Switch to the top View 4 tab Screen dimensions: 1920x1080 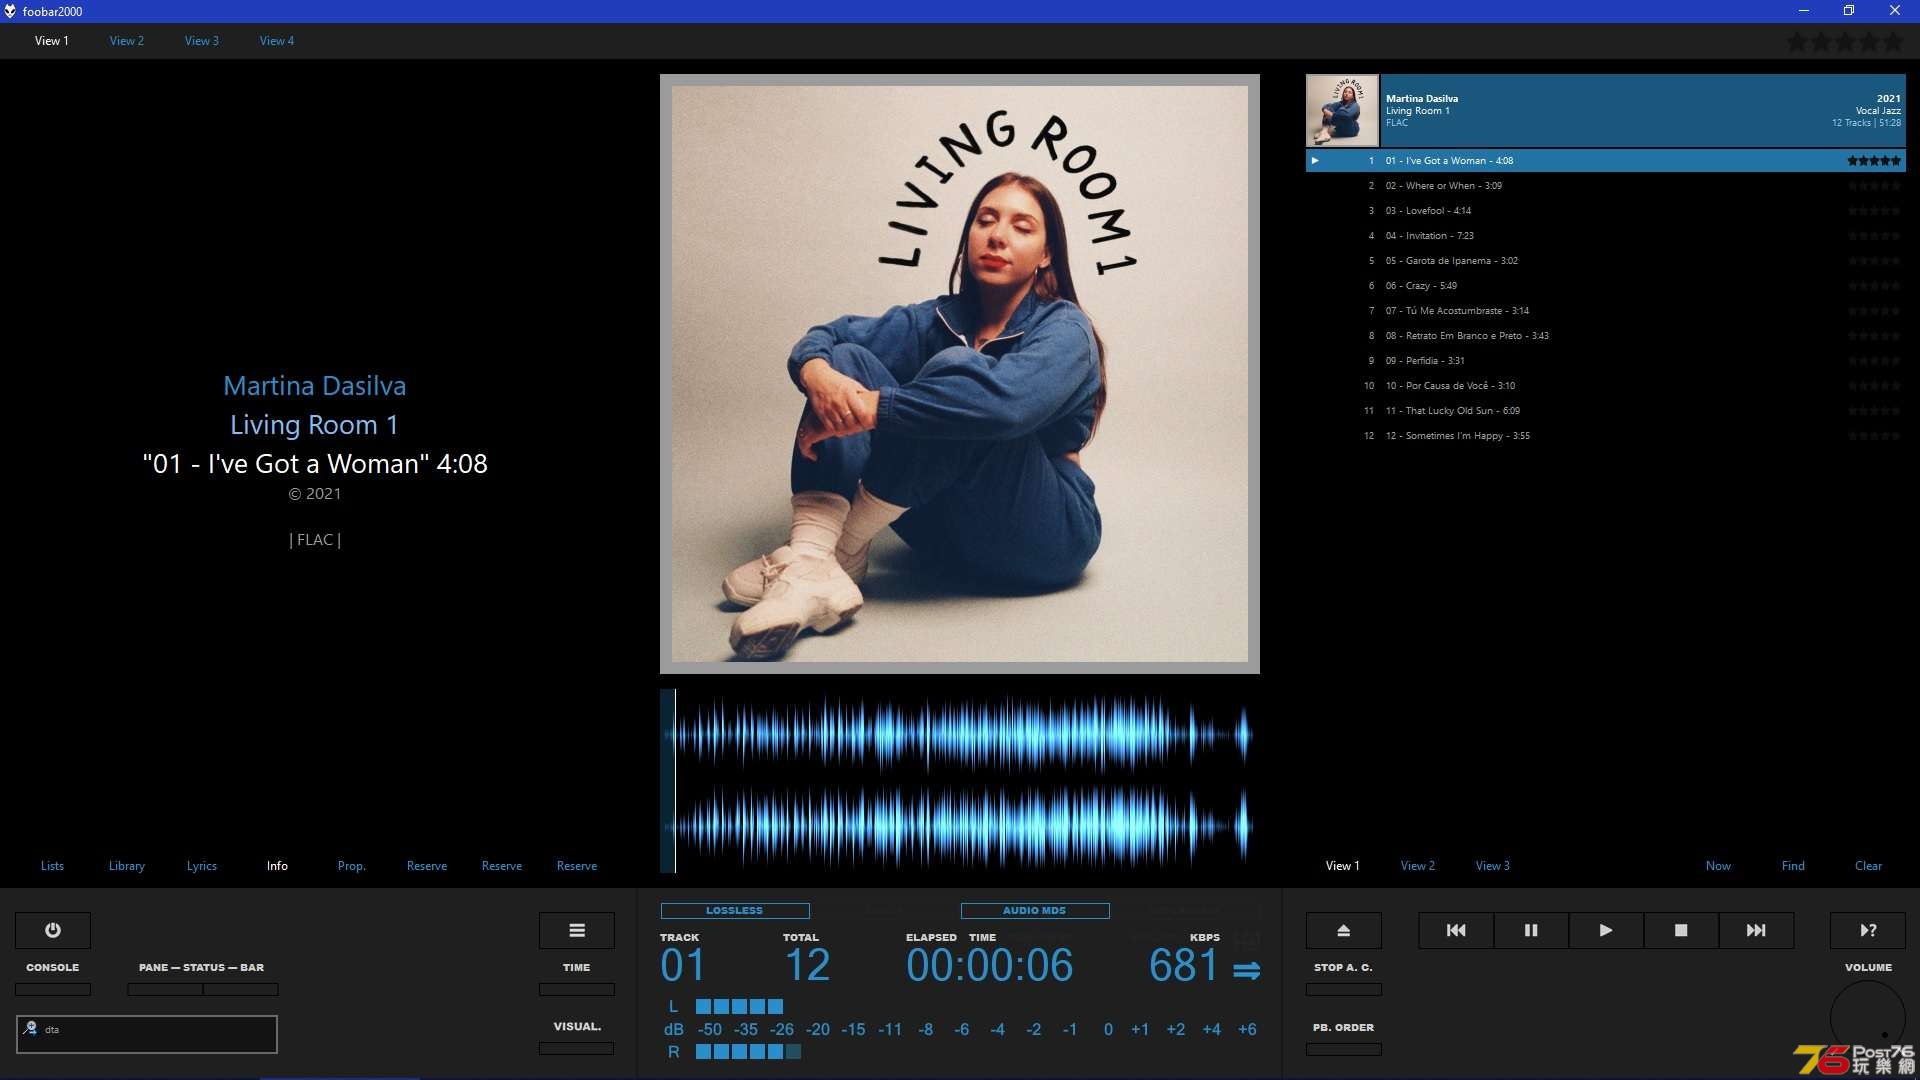(277, 41)
